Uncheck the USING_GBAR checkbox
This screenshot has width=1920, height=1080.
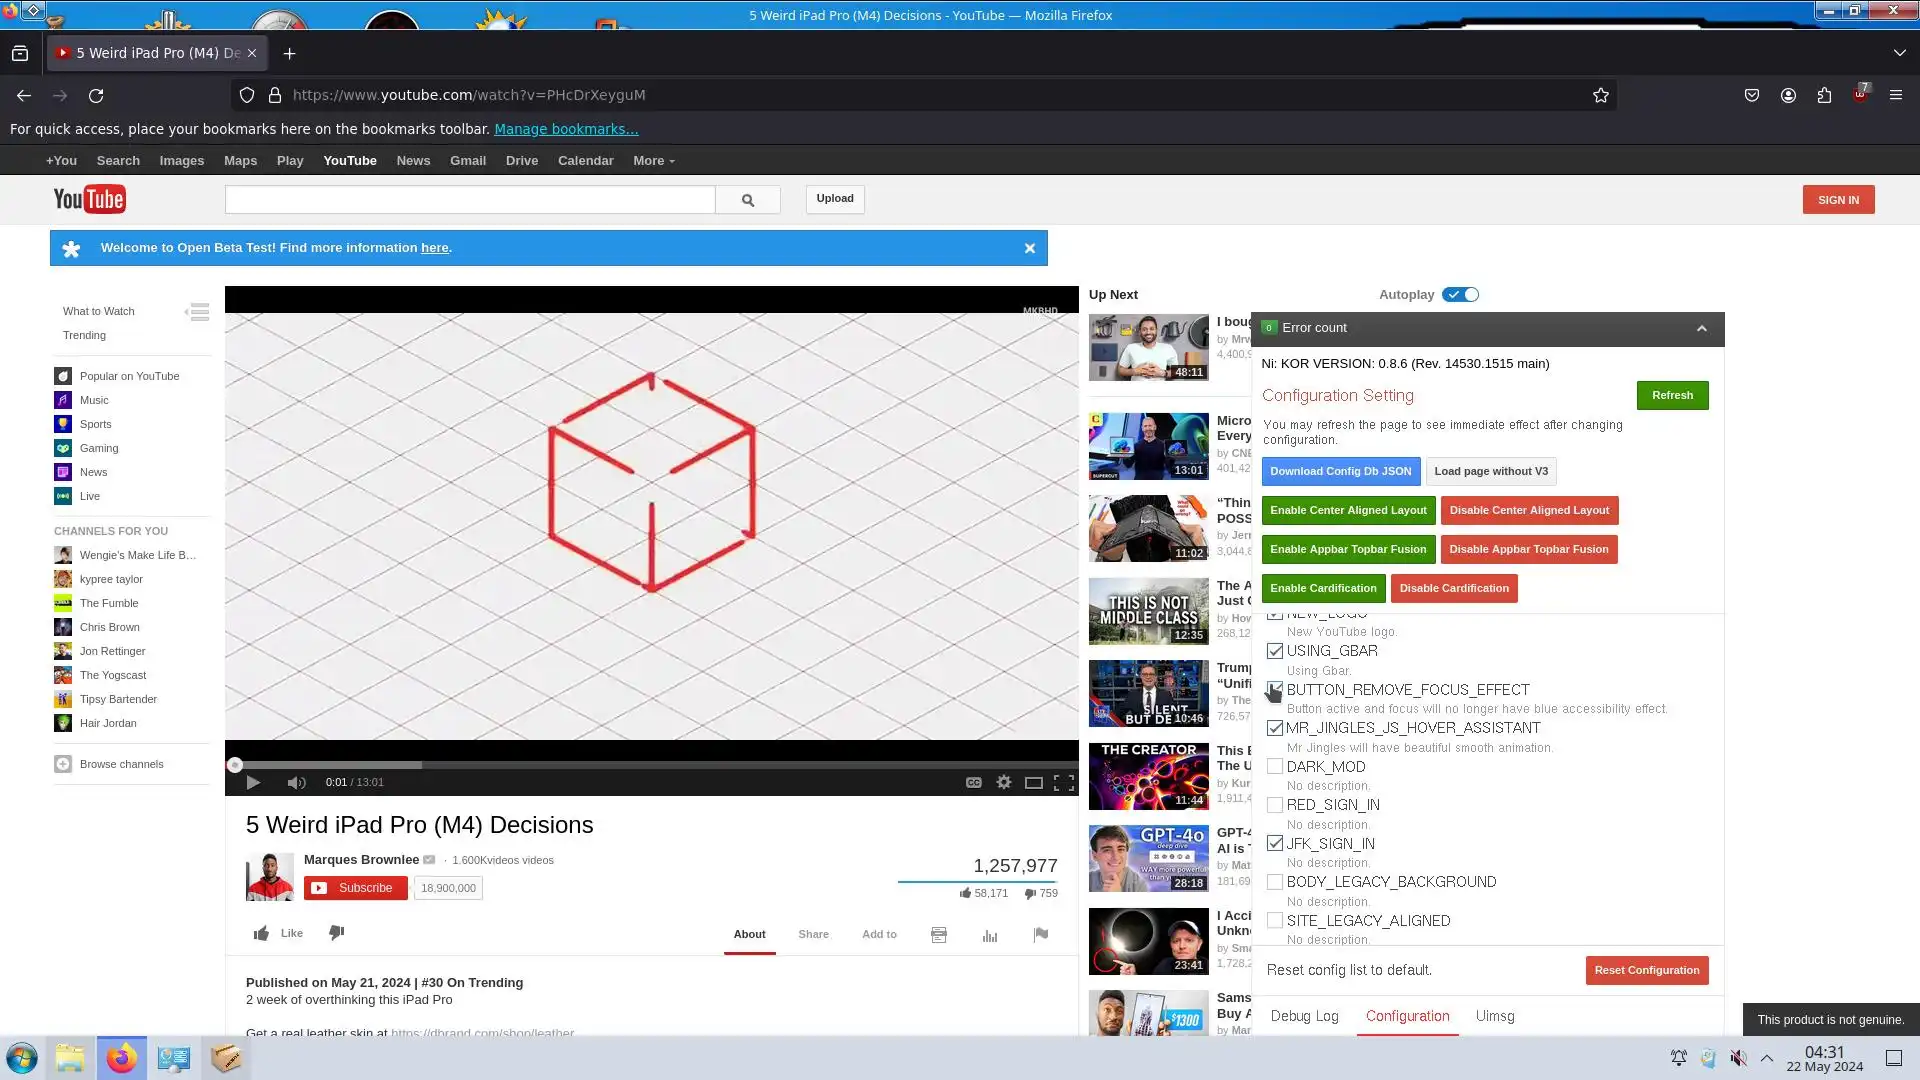tap(1275, 651)
